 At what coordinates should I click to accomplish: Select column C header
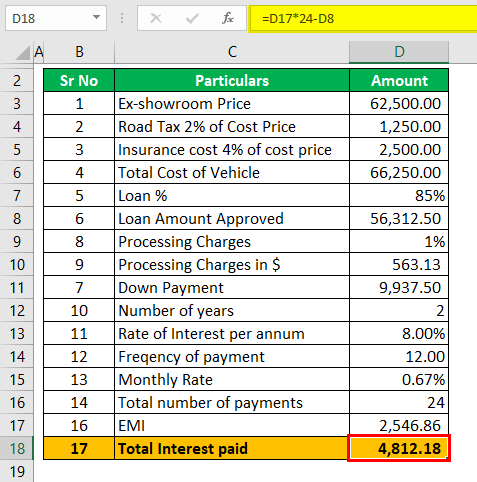point(232,52)
